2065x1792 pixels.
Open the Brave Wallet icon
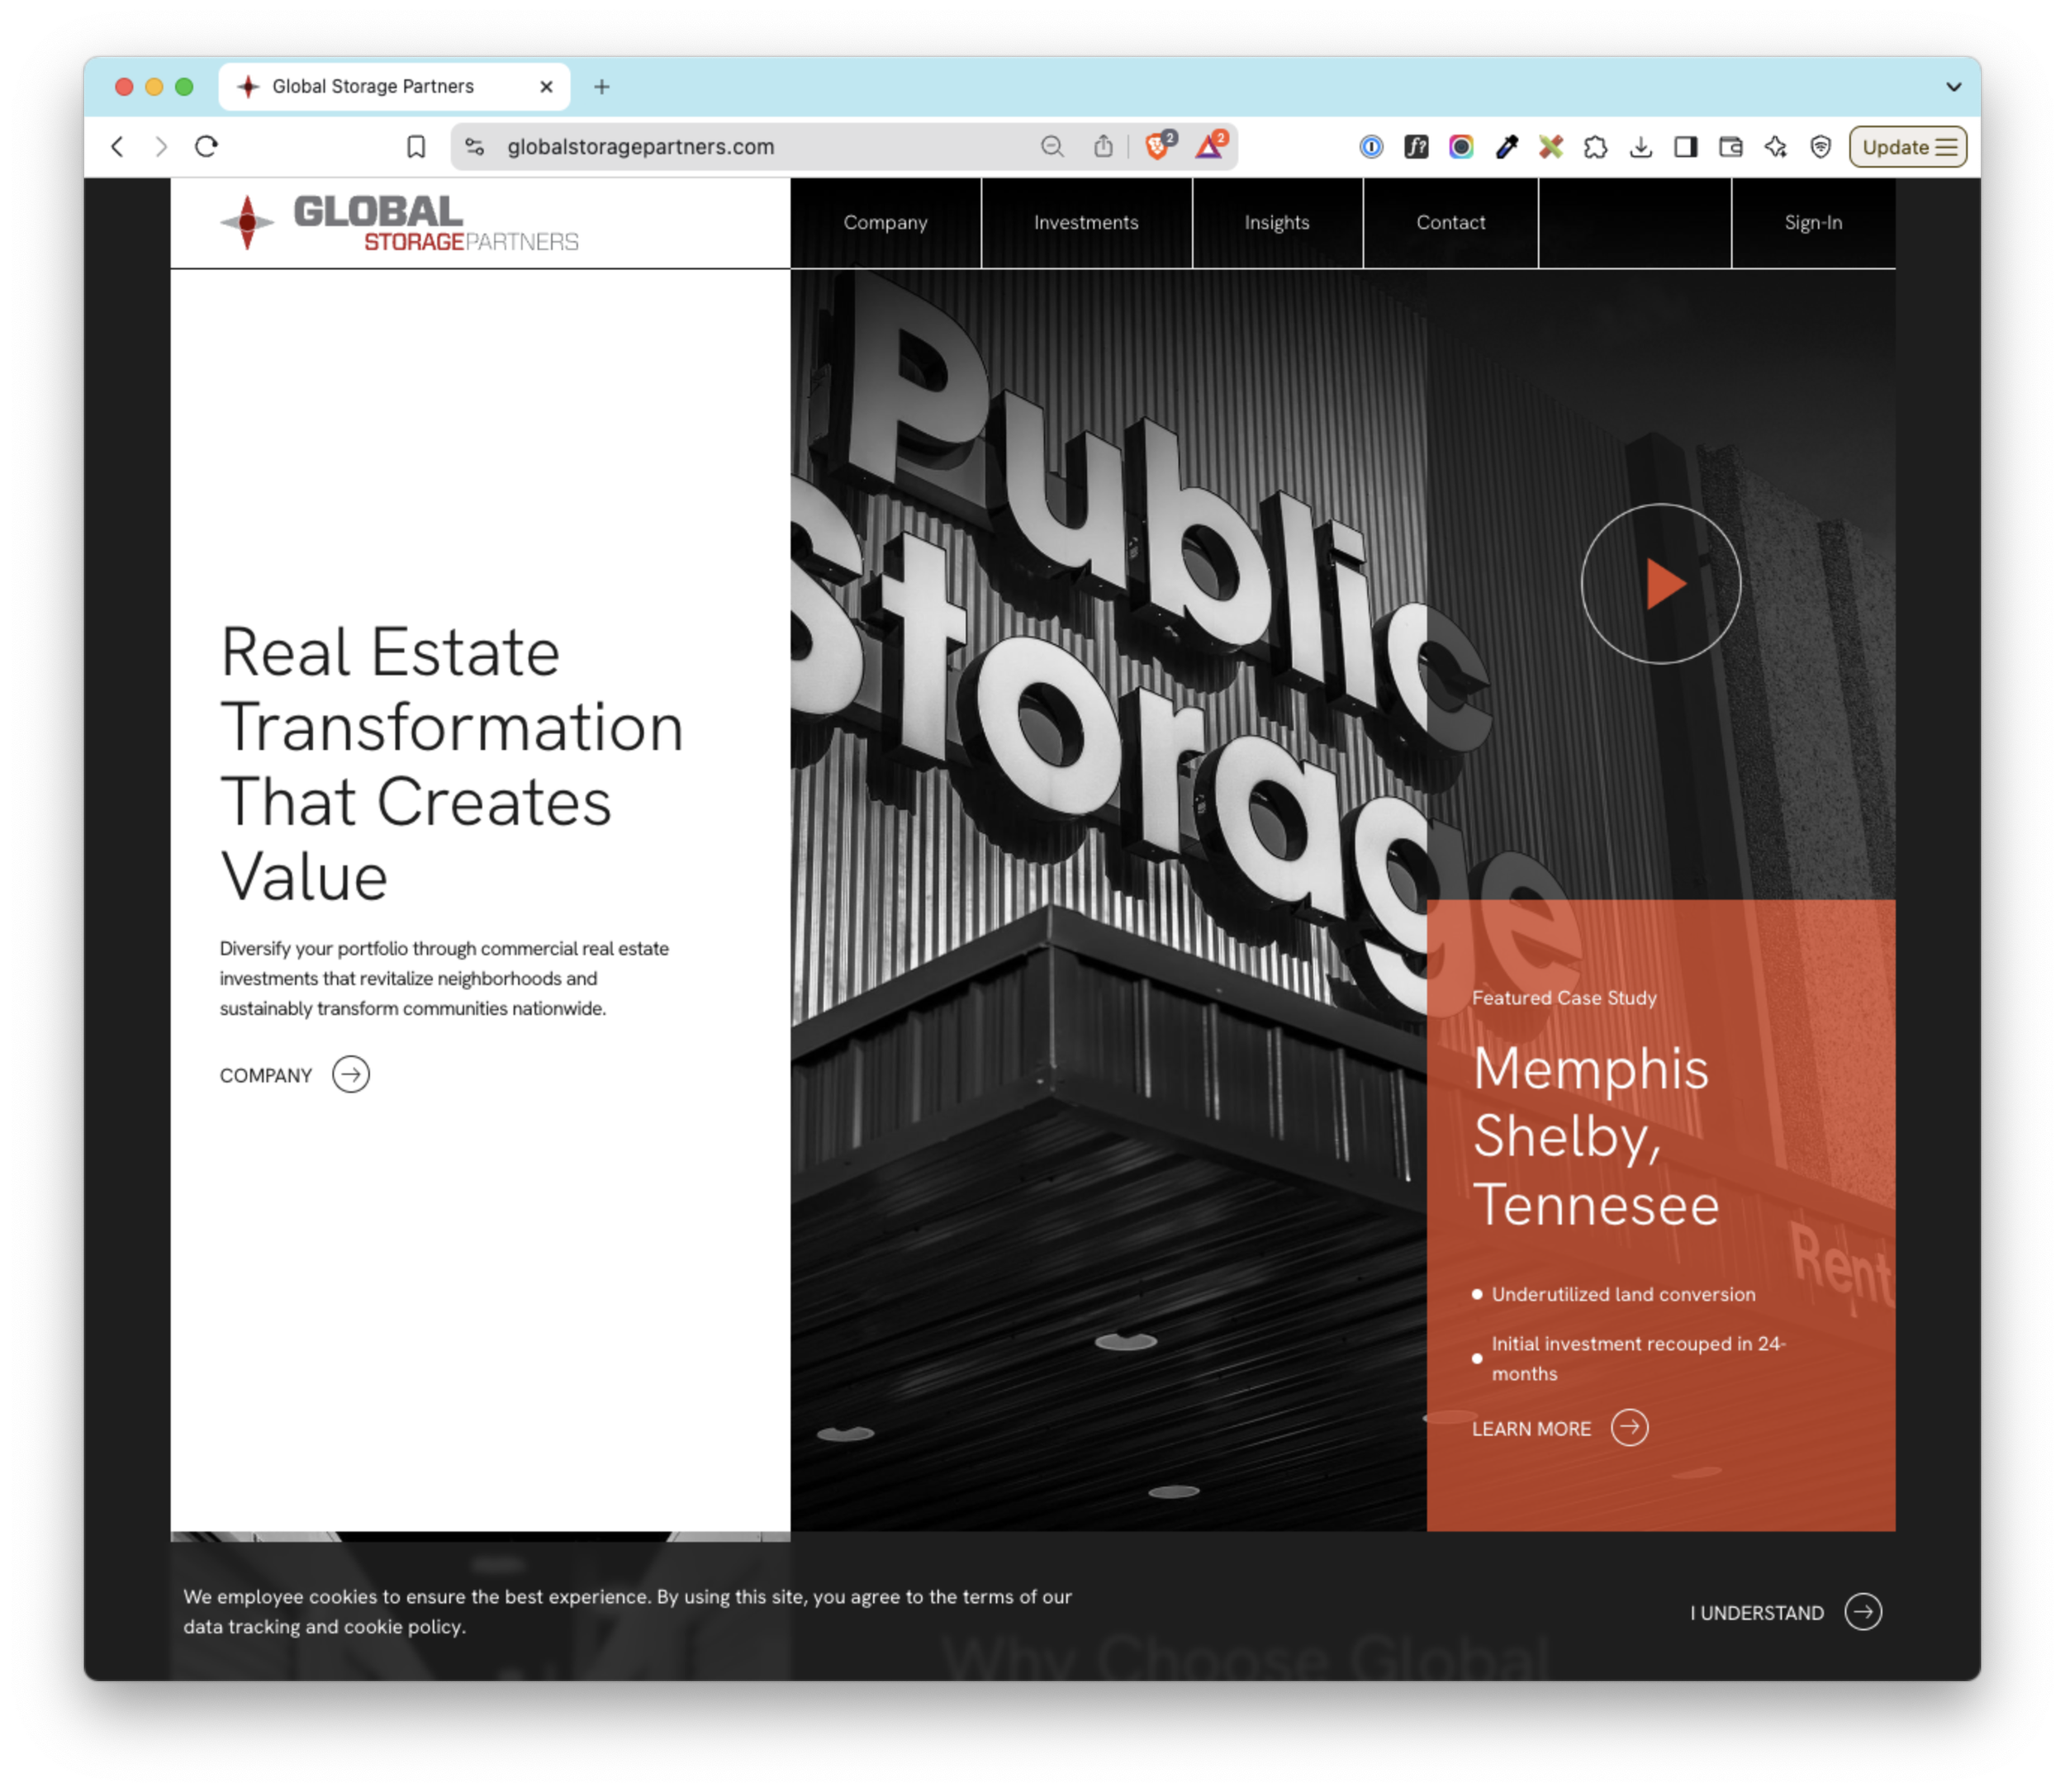[x=1731, y=147]
